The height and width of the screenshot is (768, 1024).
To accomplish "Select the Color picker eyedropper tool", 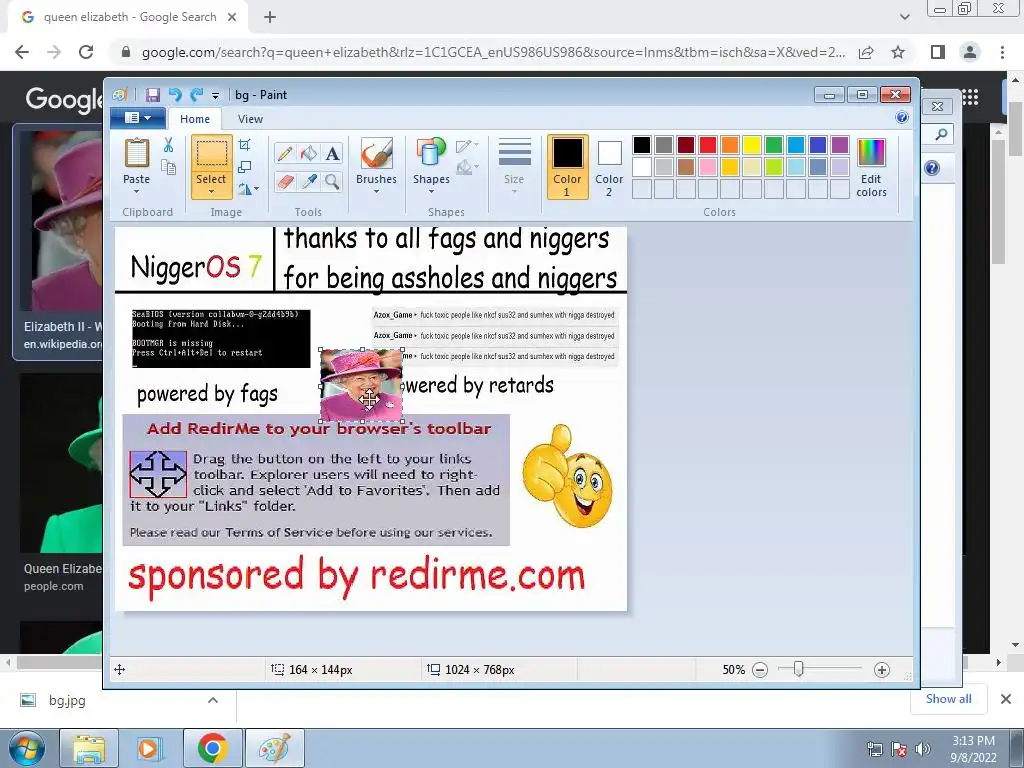I will (308, 182).
